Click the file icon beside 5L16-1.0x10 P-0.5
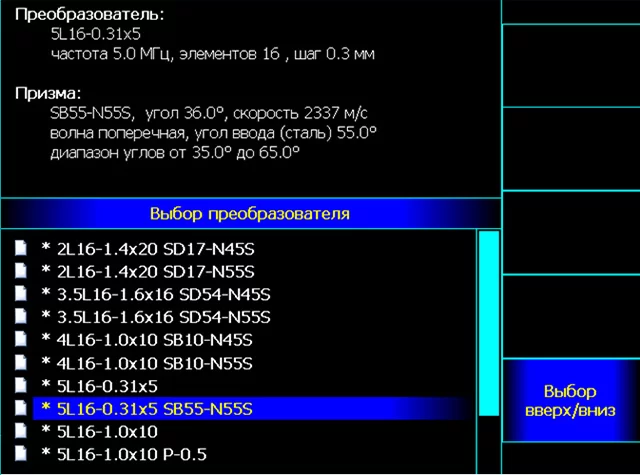This screenshot has width=640, height=475. [x=20, y=455]
